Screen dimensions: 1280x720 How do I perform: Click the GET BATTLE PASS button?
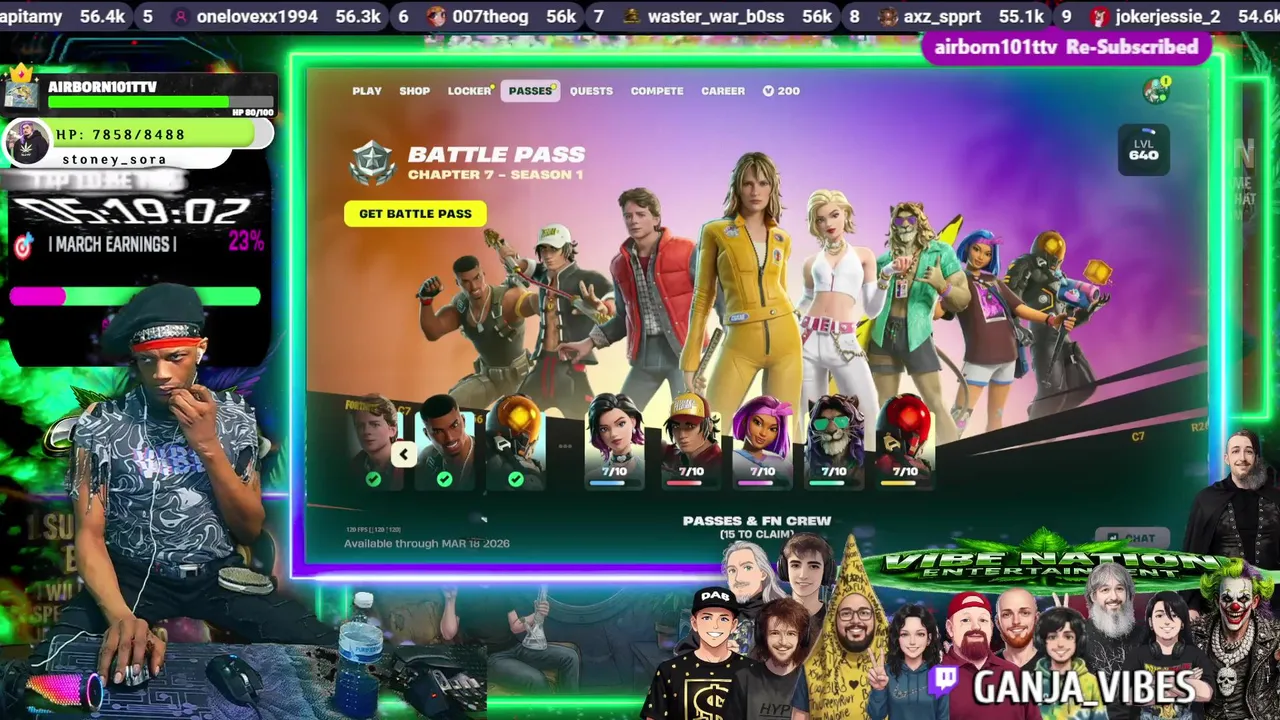pyautogui.click(x=415, y=213)
